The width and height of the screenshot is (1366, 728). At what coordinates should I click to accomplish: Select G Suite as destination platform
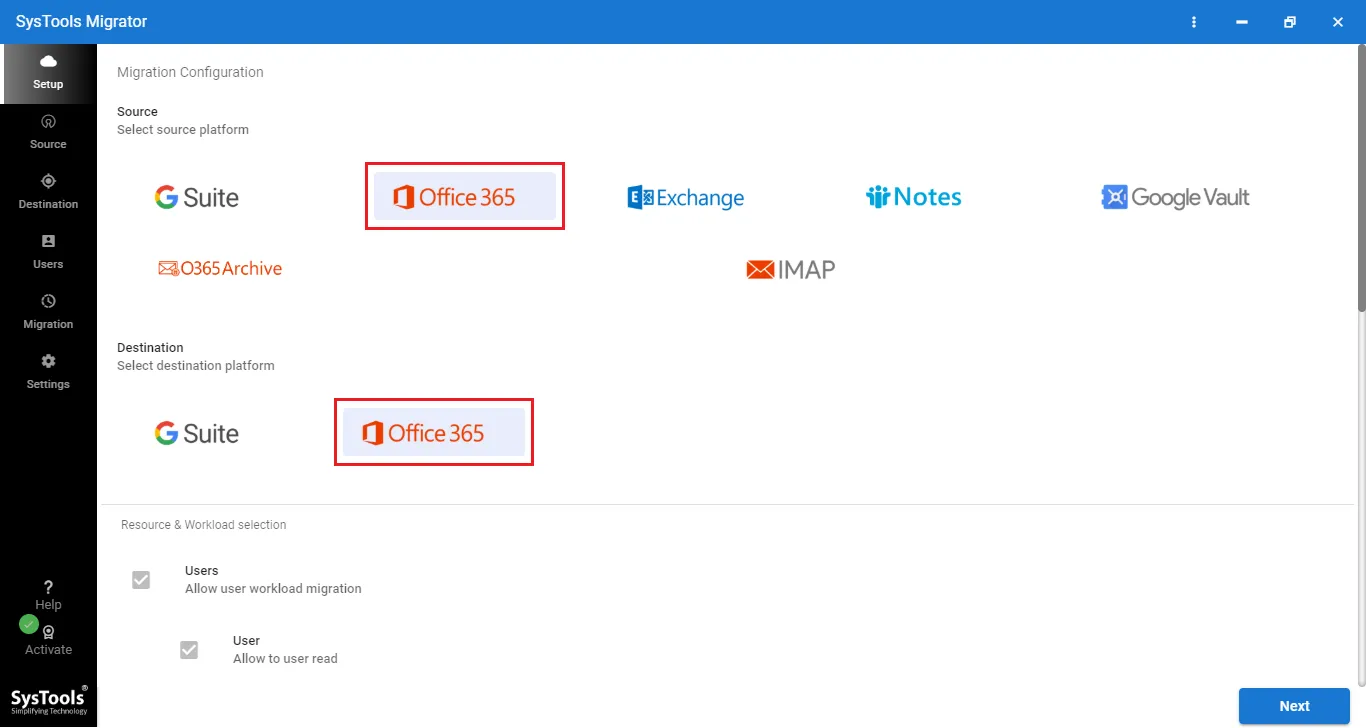tap(197, 433)
